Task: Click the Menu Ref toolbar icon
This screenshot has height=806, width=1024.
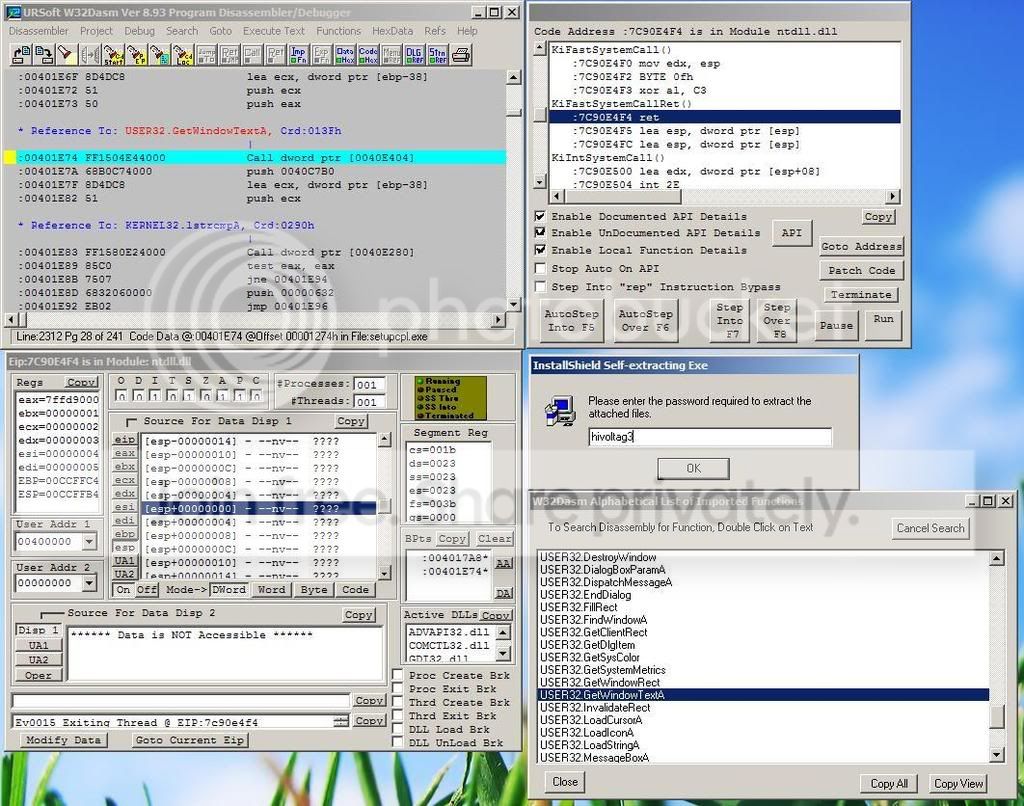Action: click(391, 55)
